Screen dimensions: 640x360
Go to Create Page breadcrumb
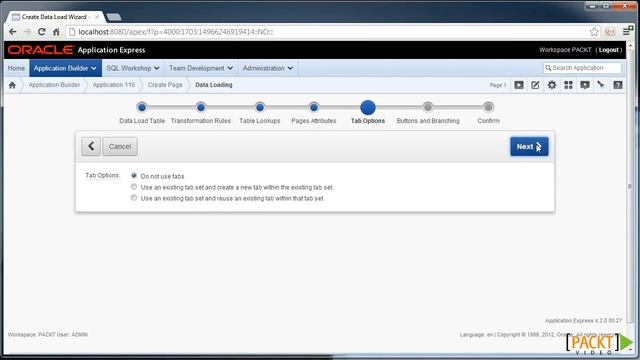pos(165,85)
